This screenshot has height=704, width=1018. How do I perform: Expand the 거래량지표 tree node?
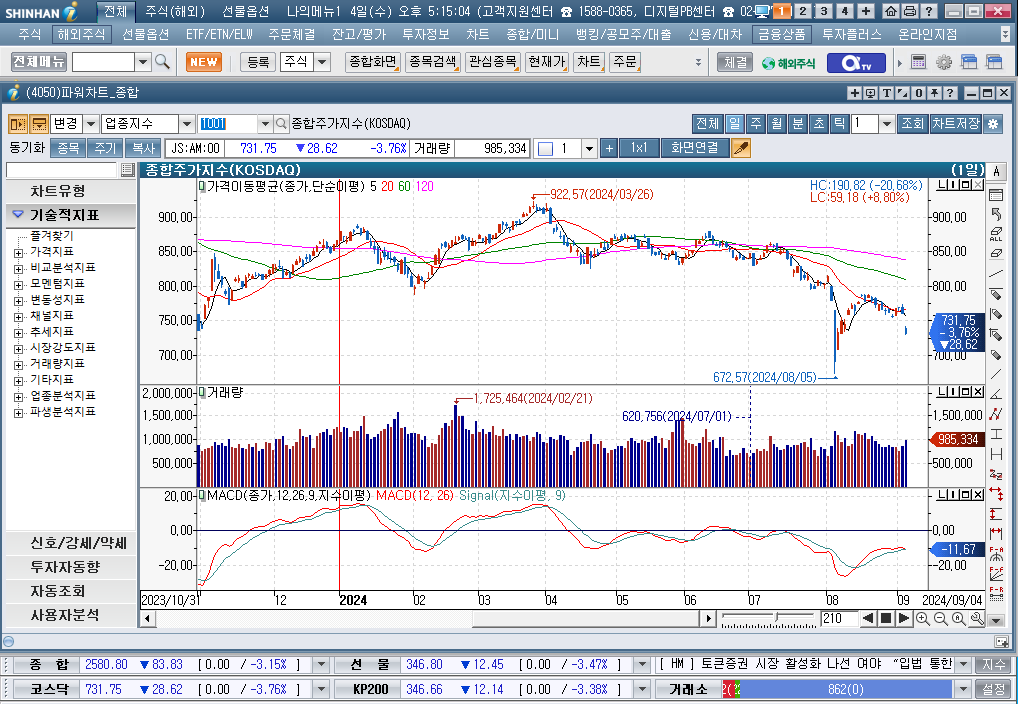(19, 364)
